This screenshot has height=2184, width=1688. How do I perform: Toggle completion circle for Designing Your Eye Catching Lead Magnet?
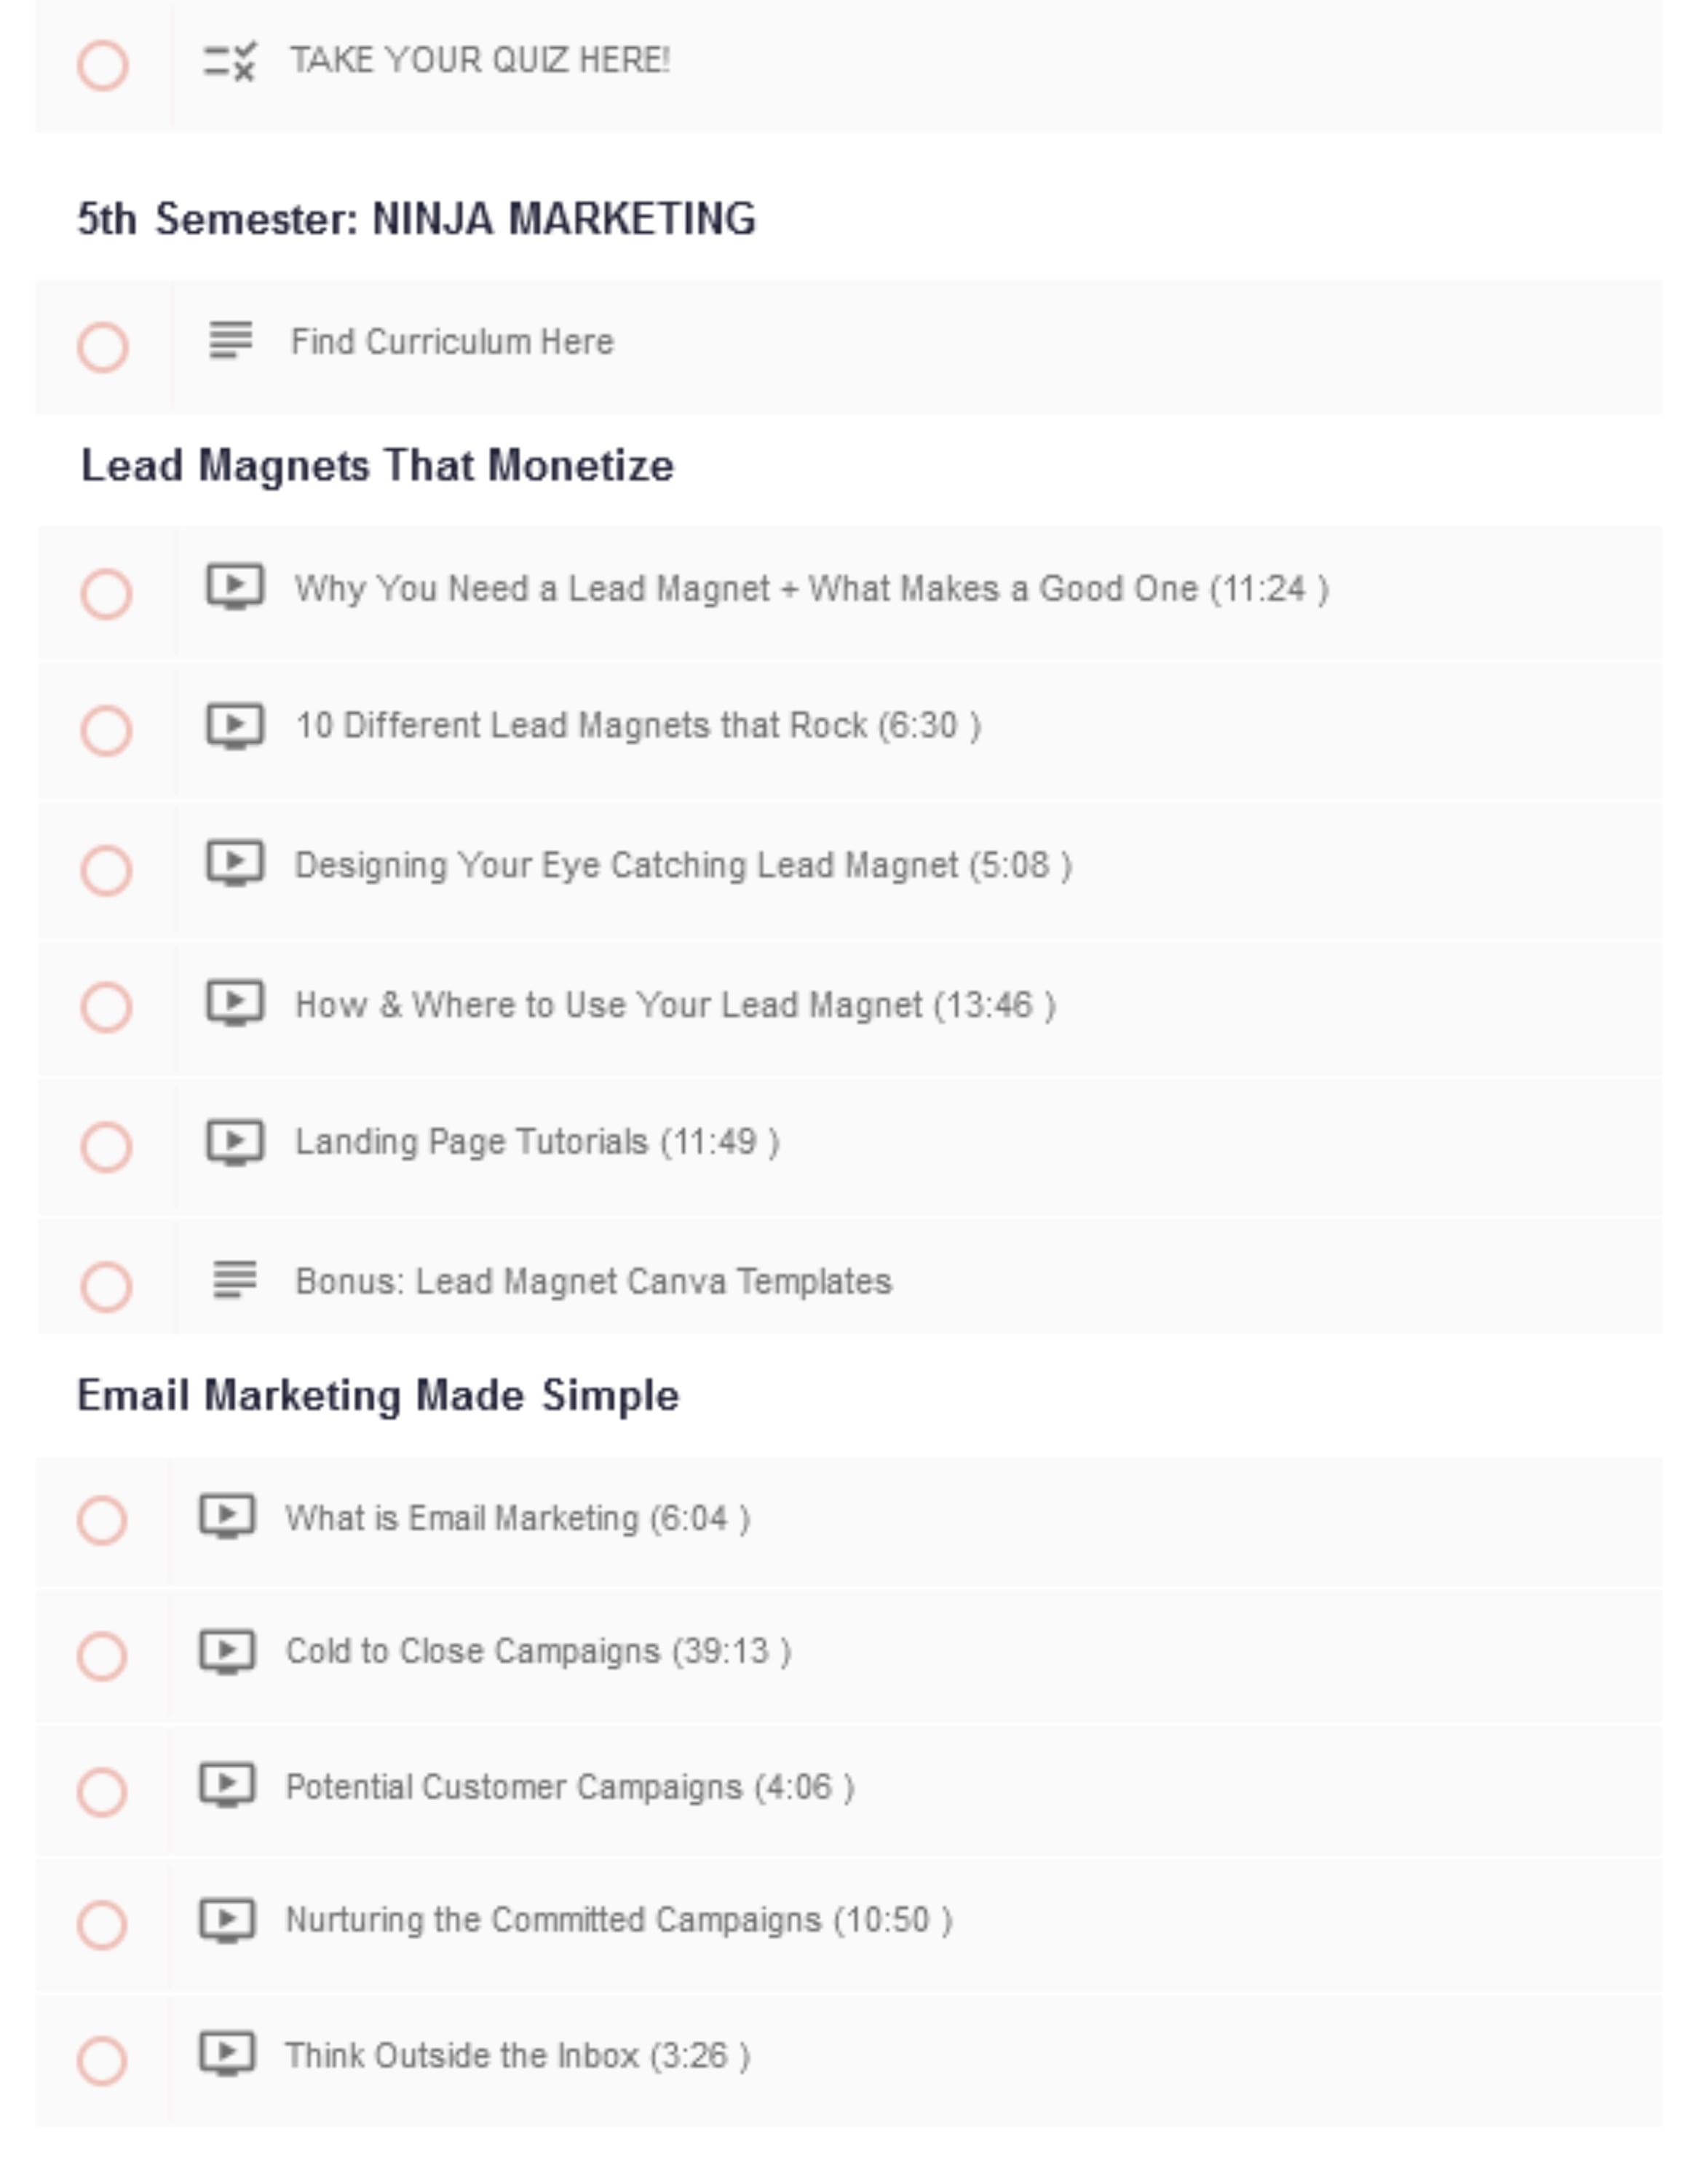point(106,870)
